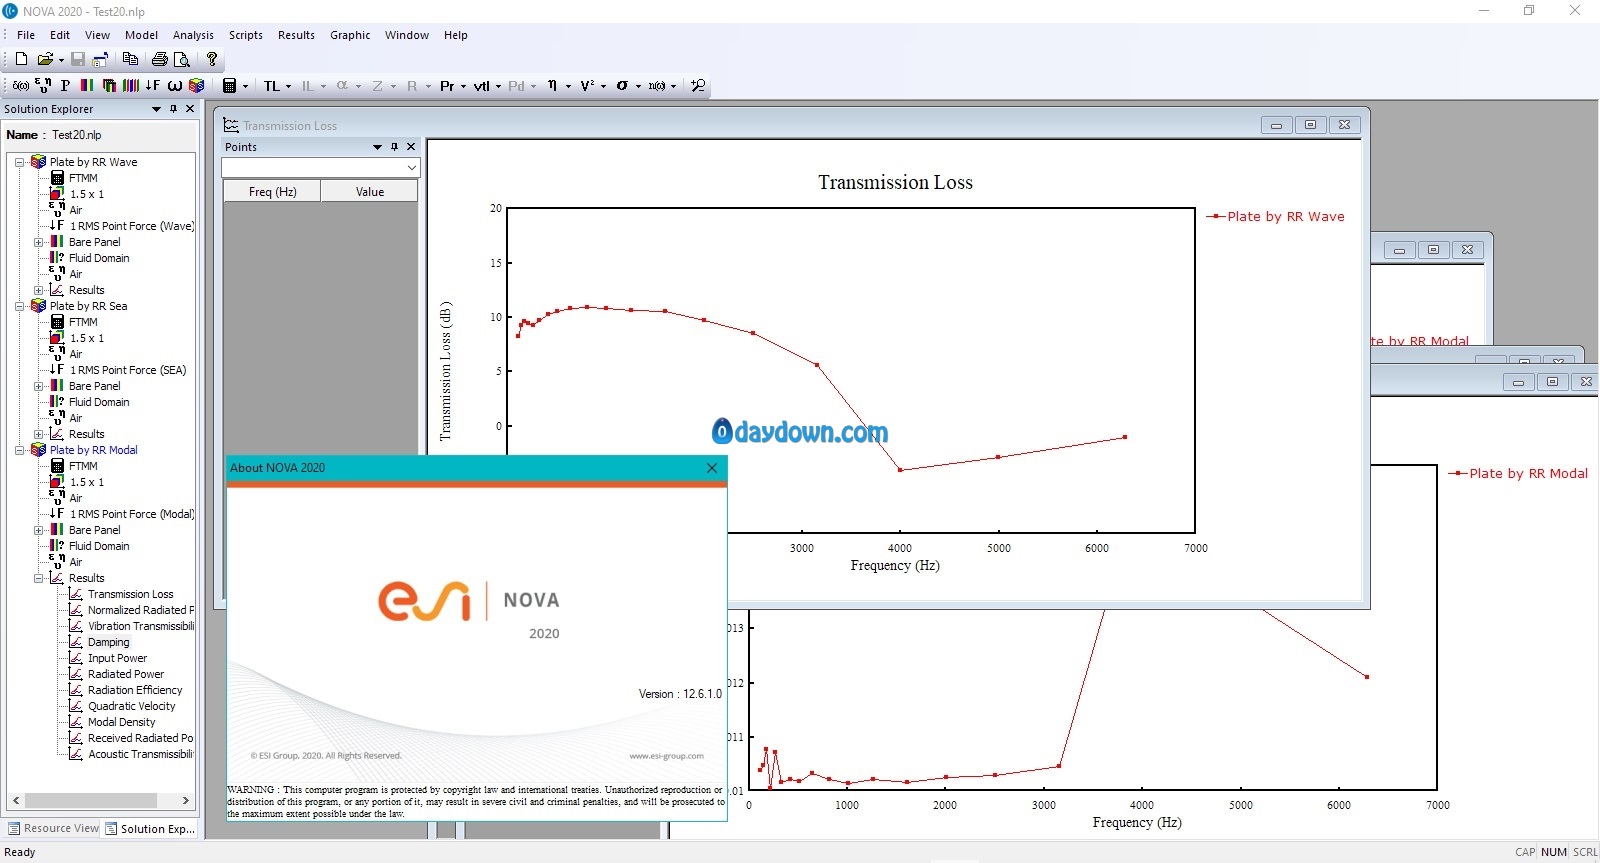Select Radiation Efficiency result item
The image size is (1600, 863).
[135, 690]
